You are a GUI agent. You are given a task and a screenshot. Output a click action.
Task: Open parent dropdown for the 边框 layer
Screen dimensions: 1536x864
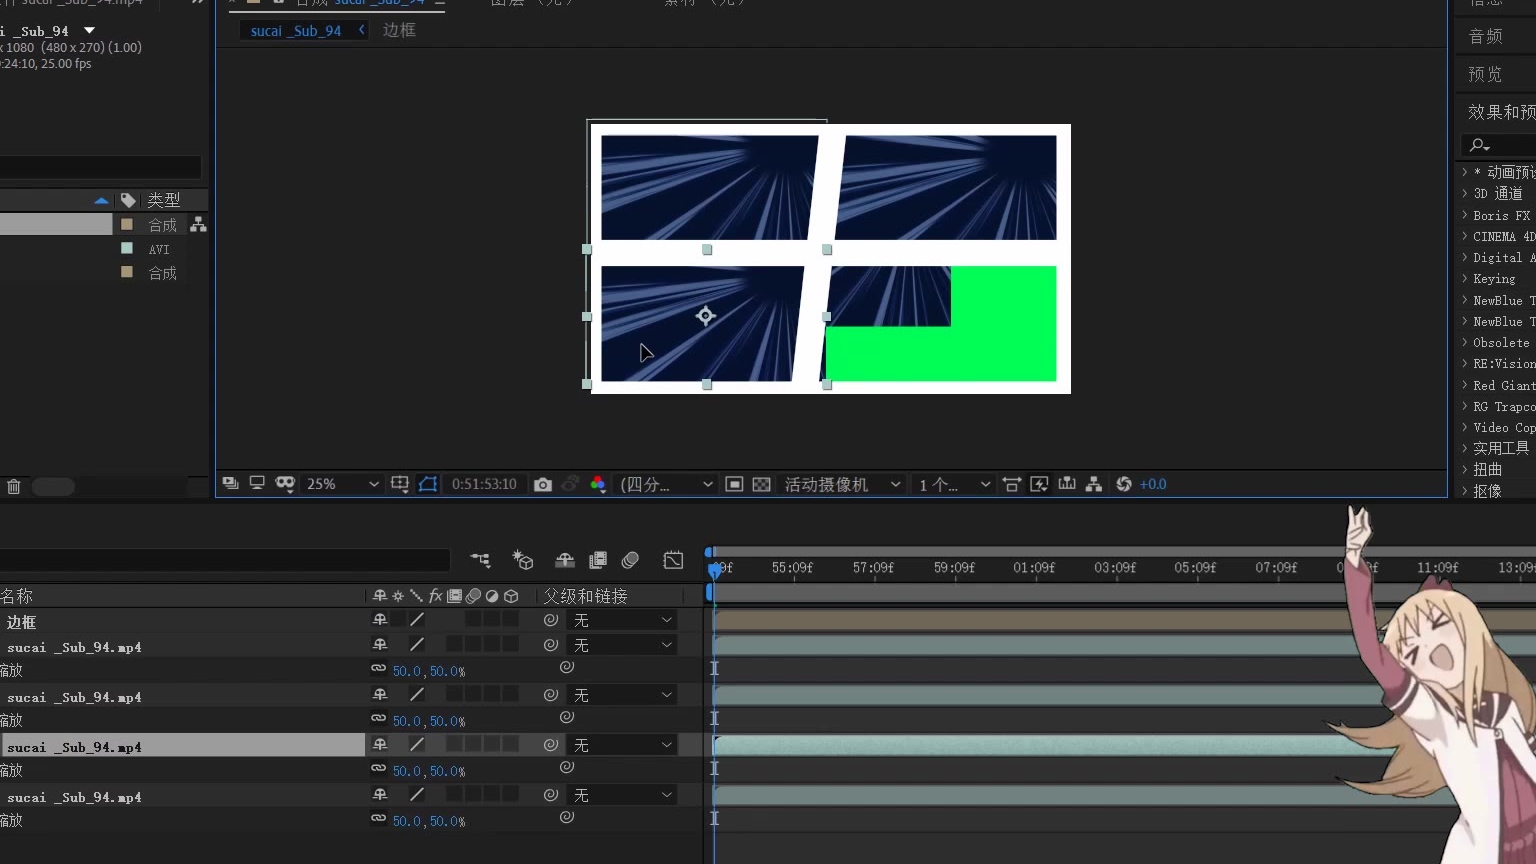[622, 621]
